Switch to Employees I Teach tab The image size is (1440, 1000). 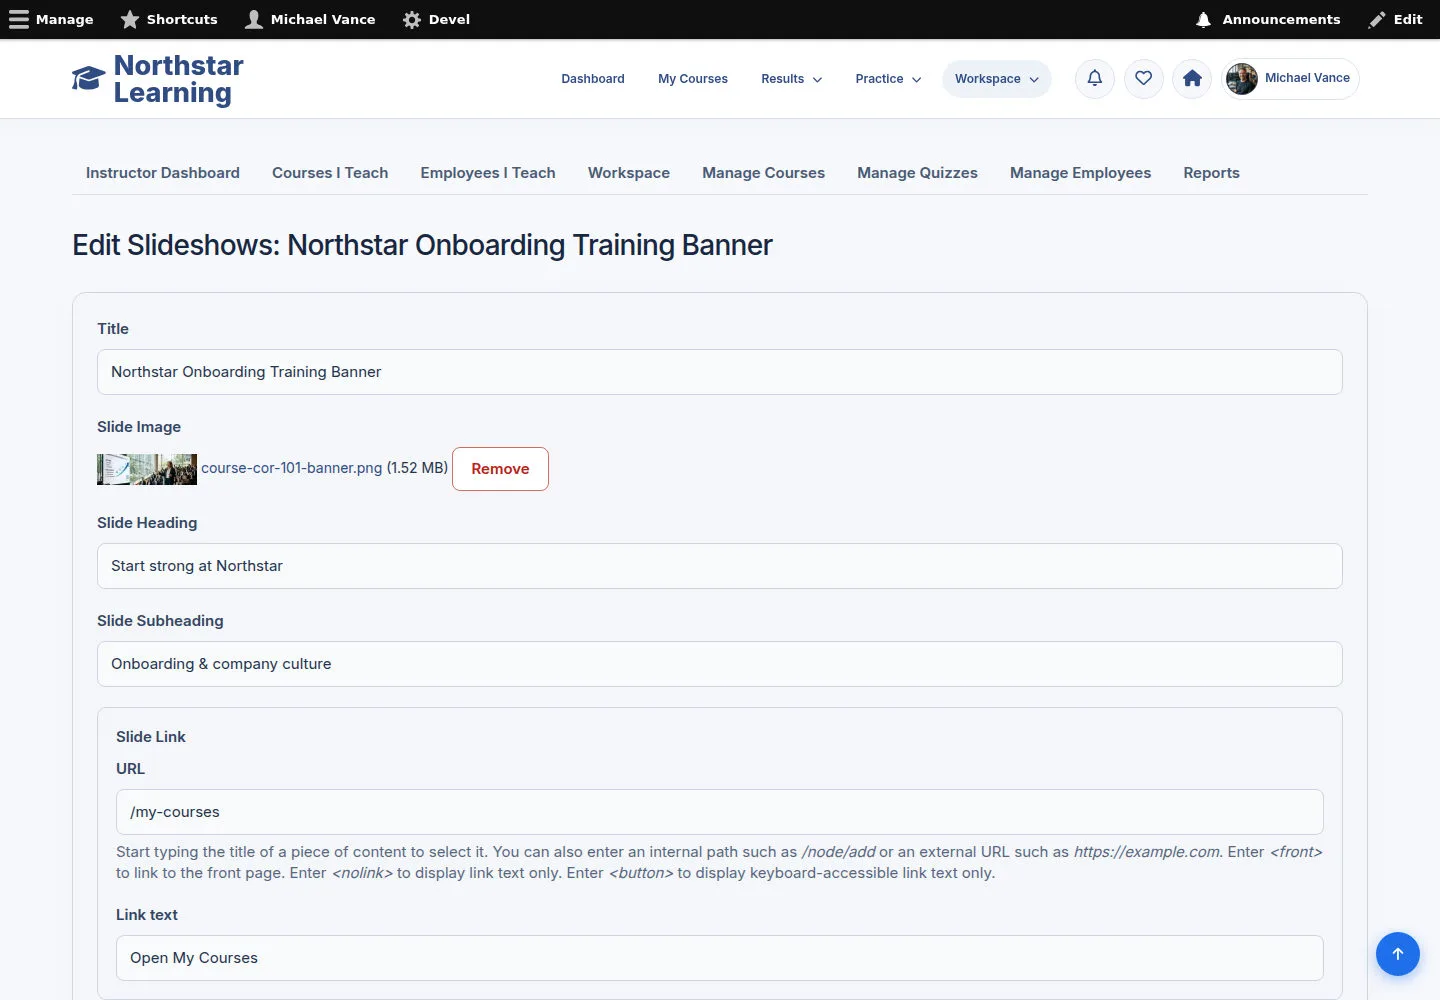488,173
